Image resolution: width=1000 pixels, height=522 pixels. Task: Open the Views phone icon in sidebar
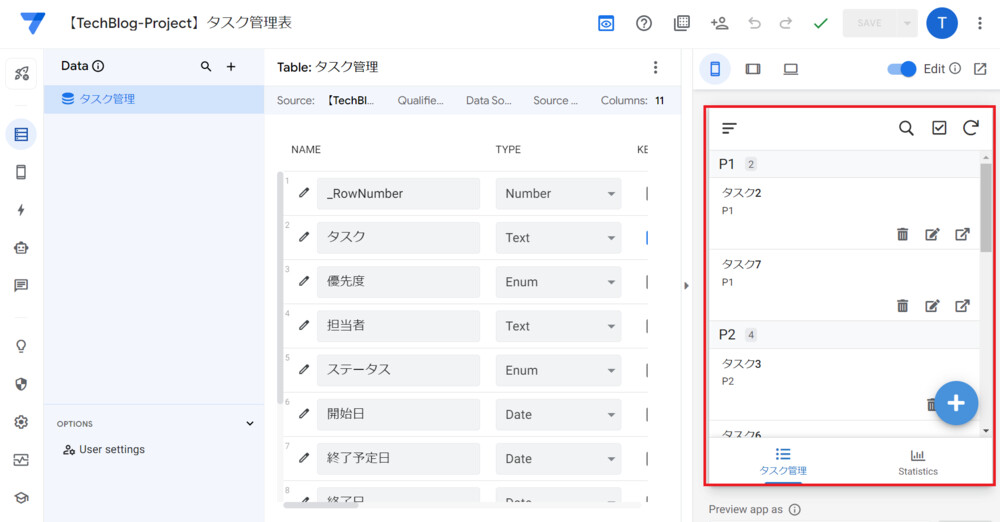click(21, 172)
